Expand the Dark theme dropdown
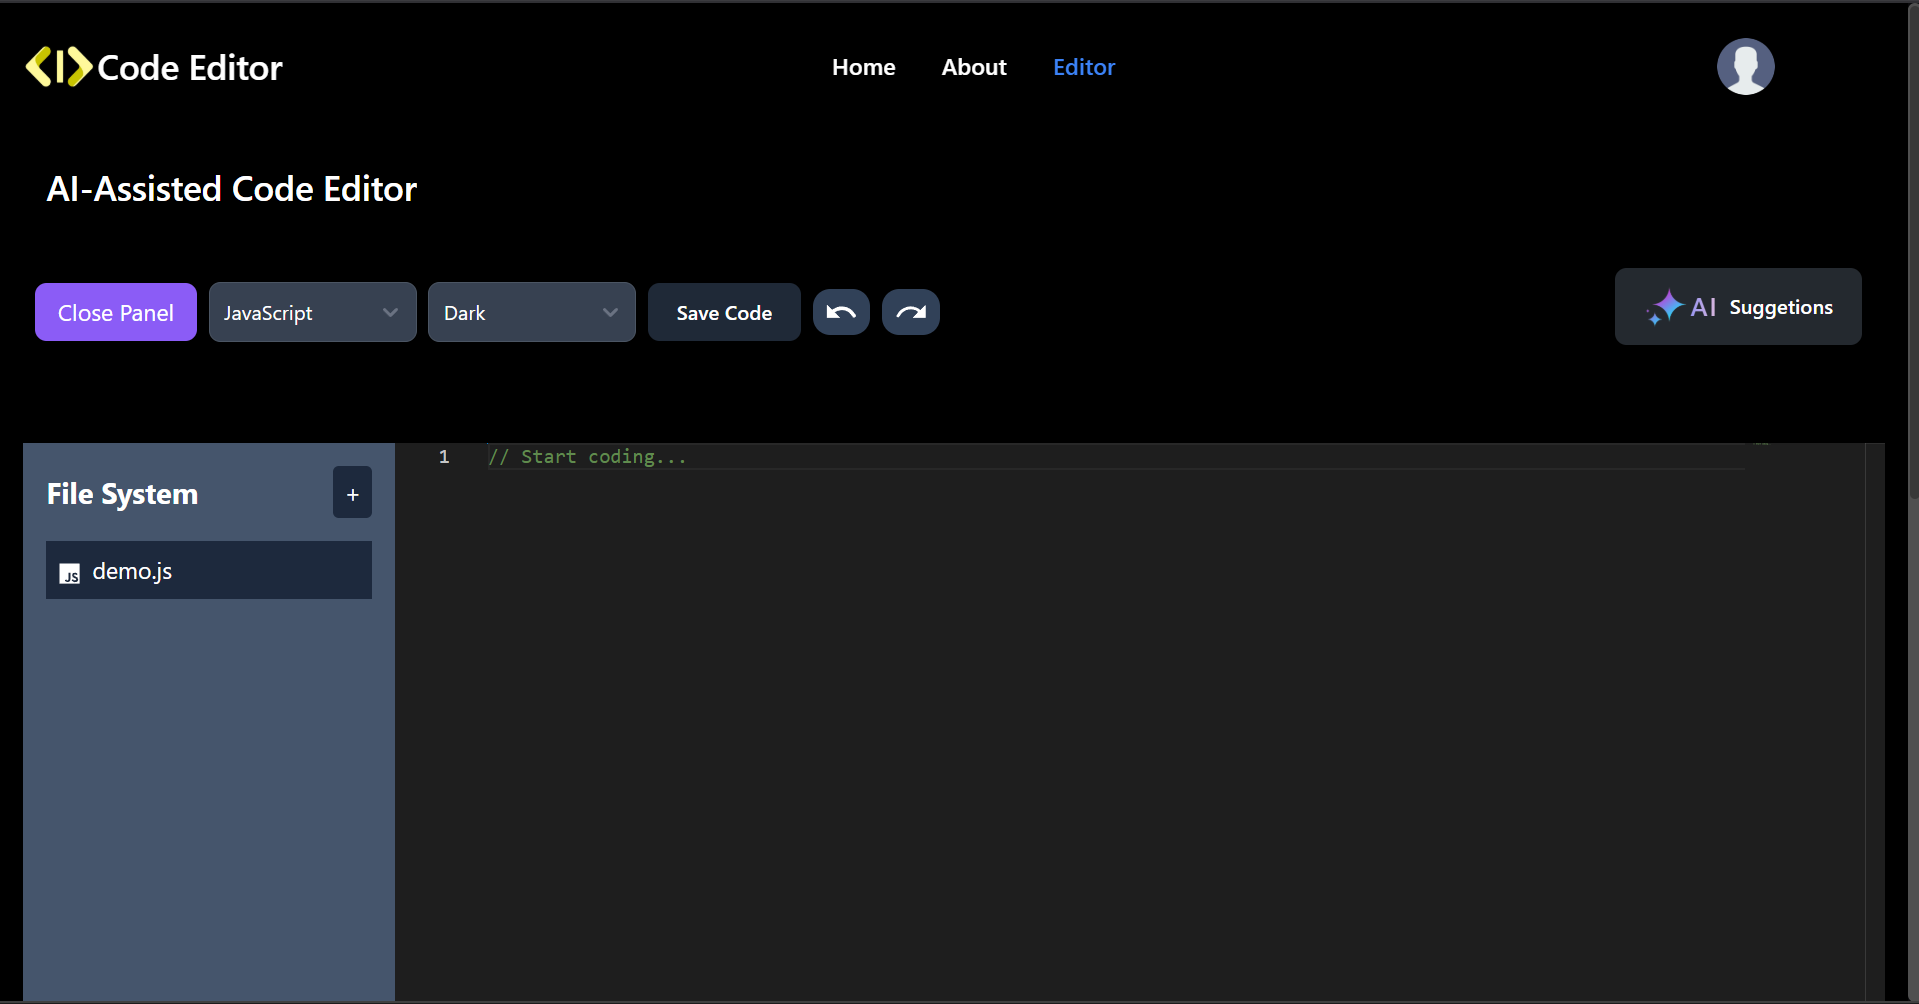This screenshot has height=1004, width=1919. [531, 312]
